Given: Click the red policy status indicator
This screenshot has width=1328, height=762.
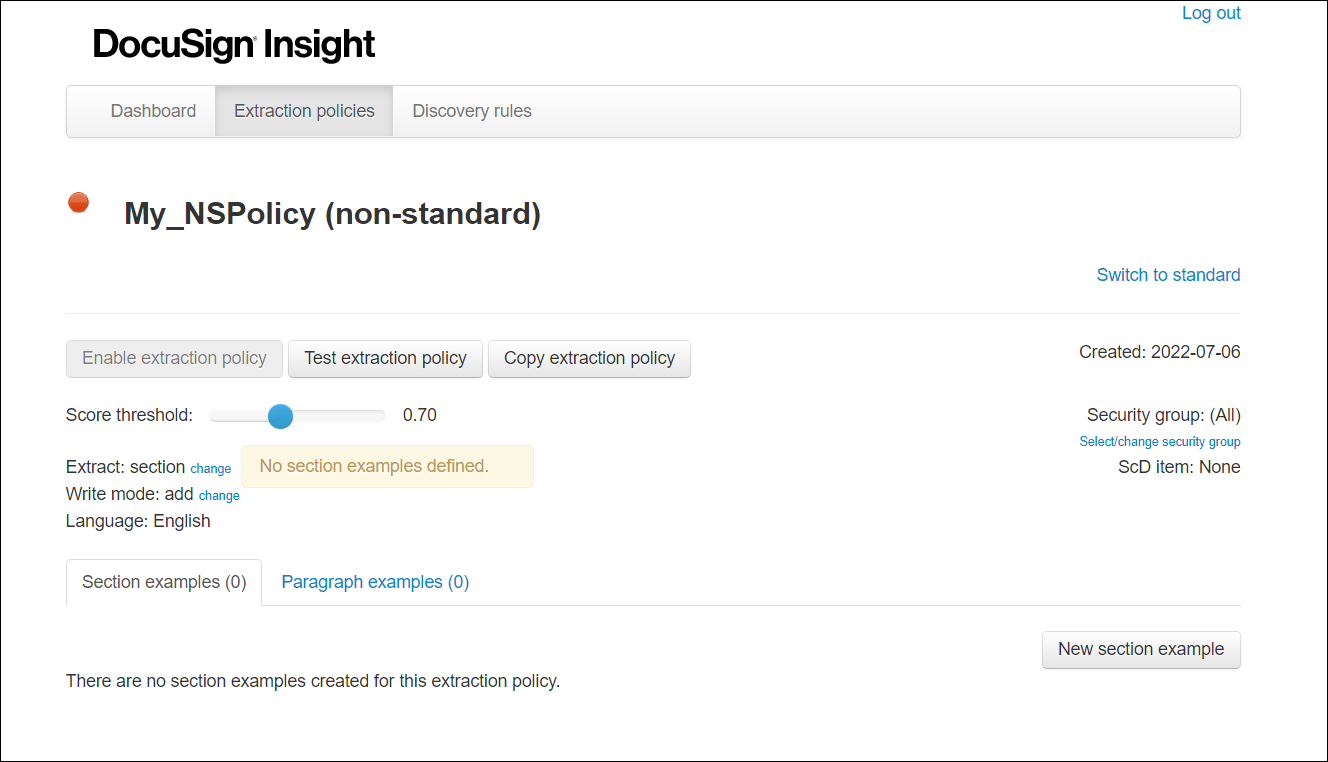Looking at the screenshot, I should 78,201.
